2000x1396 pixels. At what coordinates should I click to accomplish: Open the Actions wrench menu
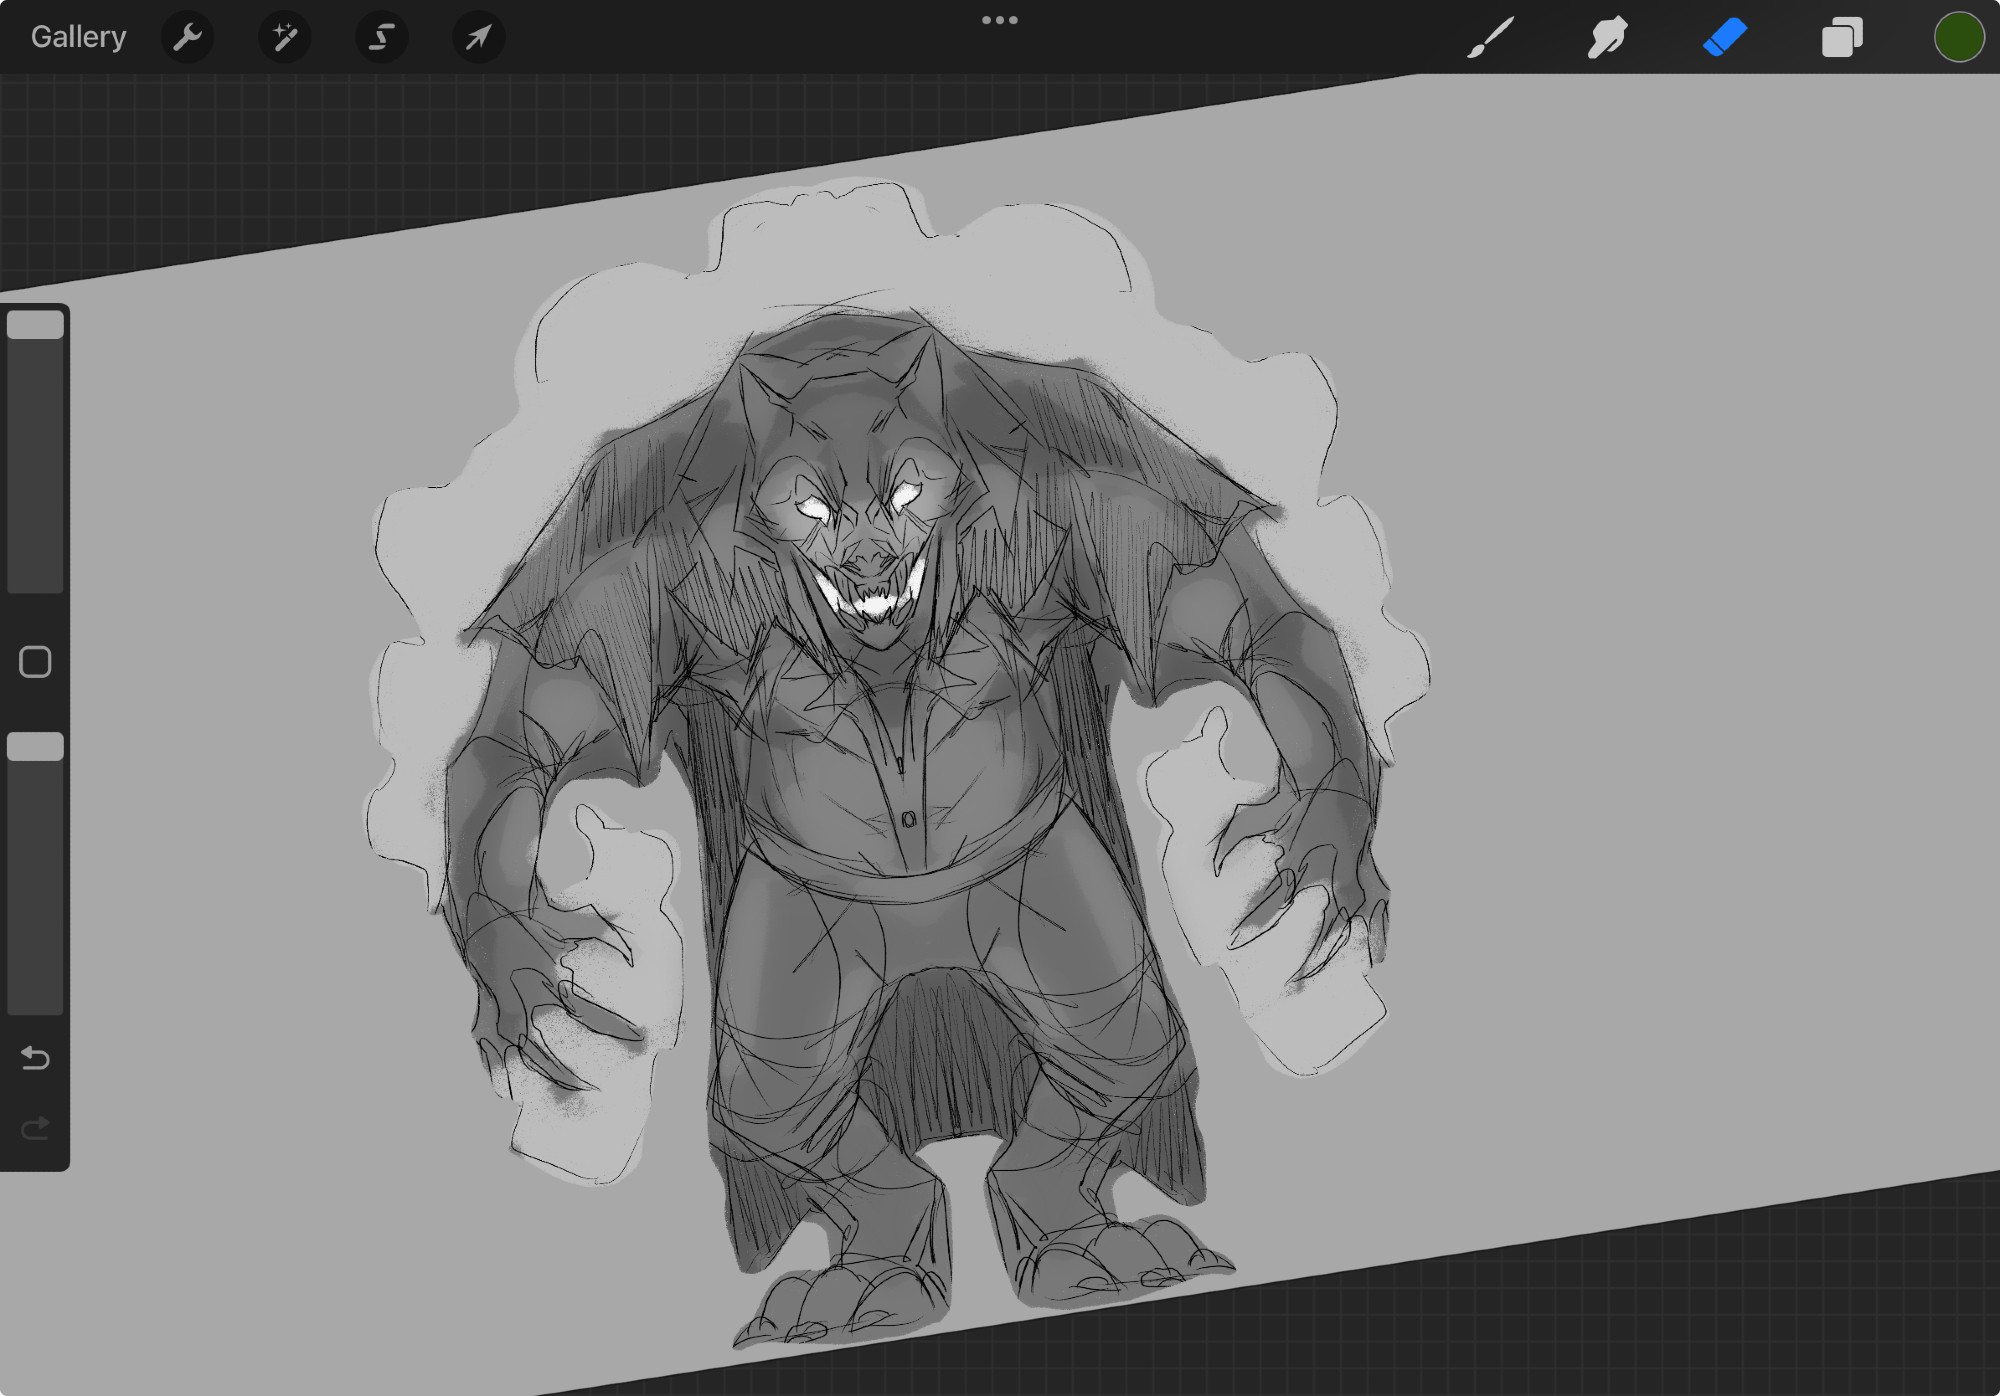point(187,38)
